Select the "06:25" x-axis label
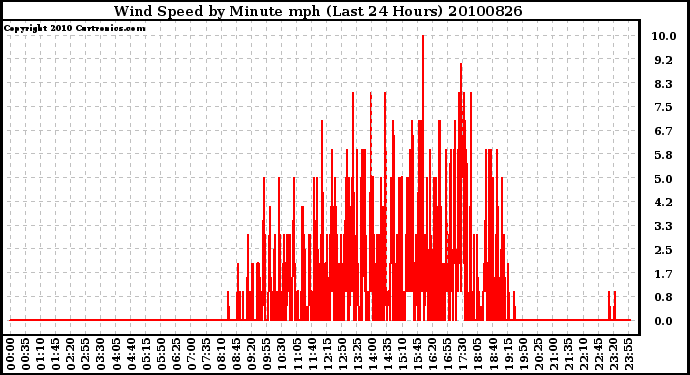The image size is (690, 375). 176,354
